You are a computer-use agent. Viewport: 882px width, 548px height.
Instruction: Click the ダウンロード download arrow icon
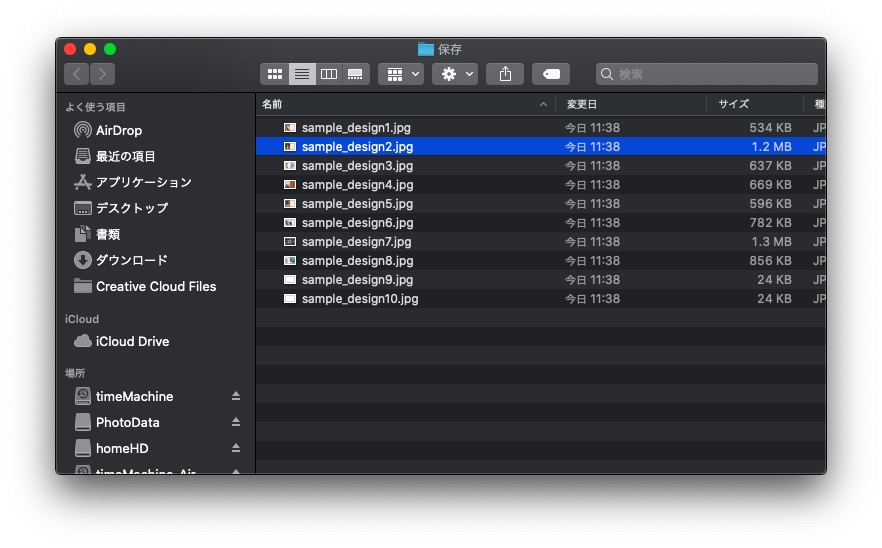click(83, 260)
